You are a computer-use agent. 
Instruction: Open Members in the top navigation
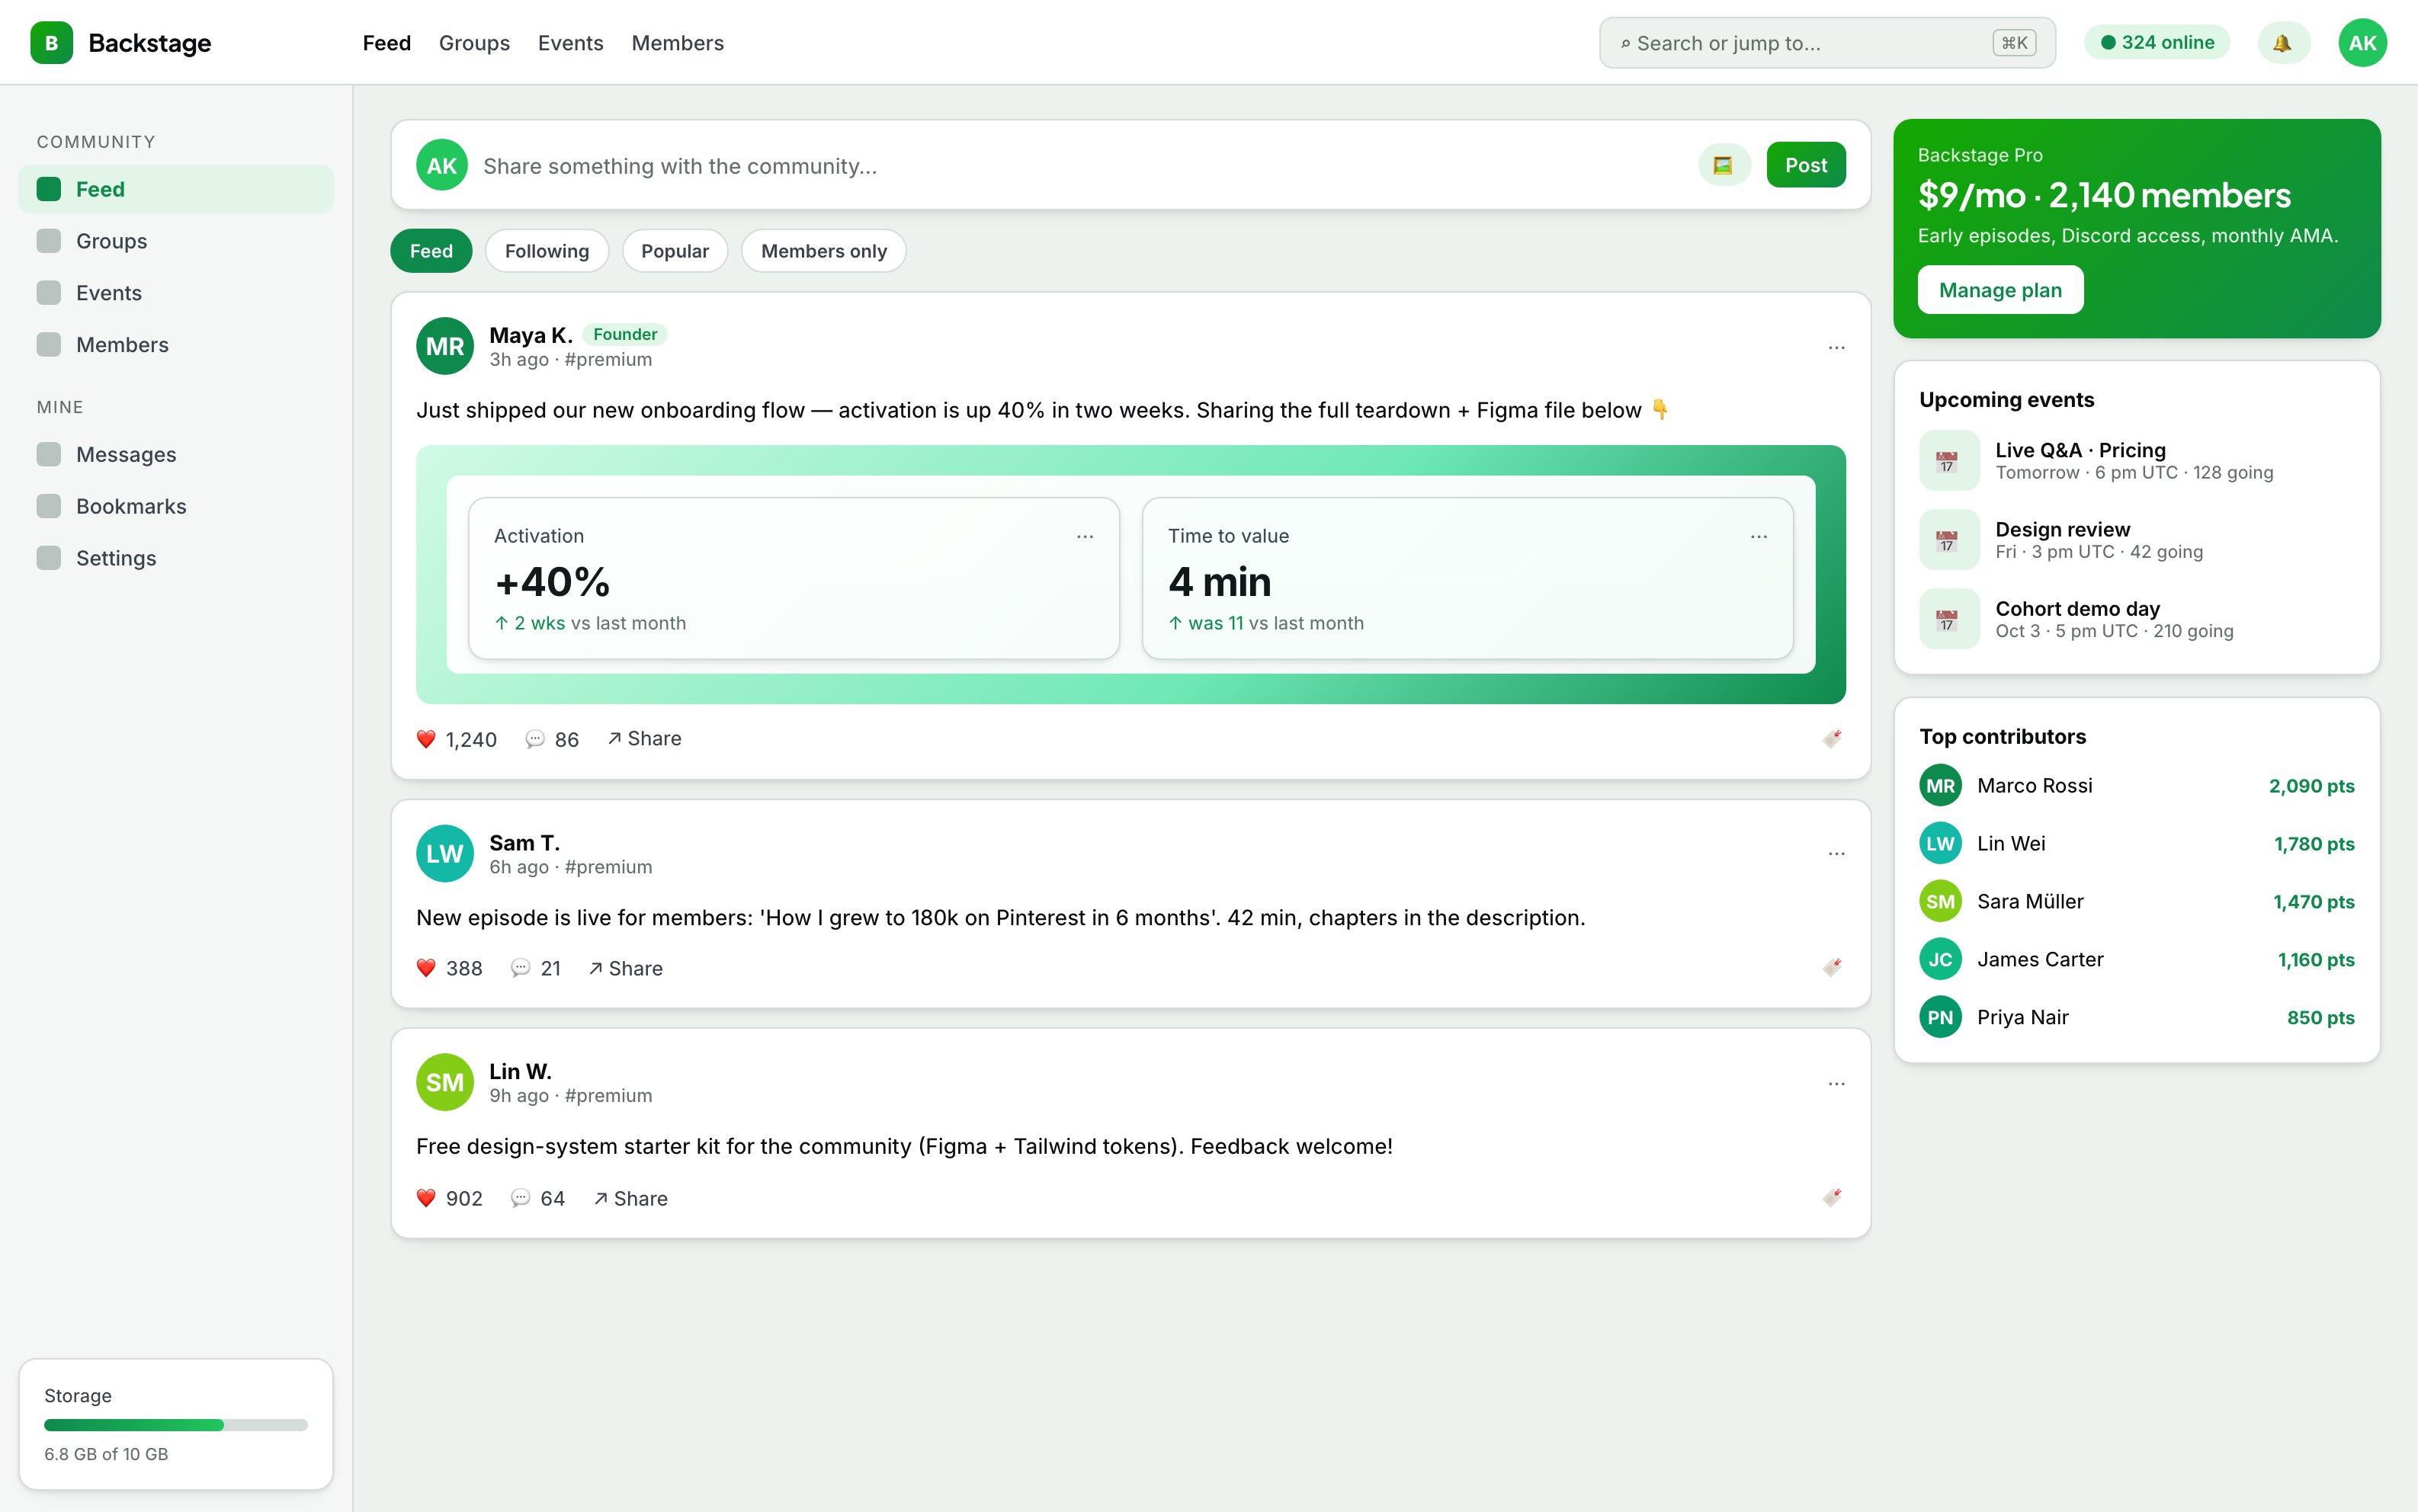(678, 43)
